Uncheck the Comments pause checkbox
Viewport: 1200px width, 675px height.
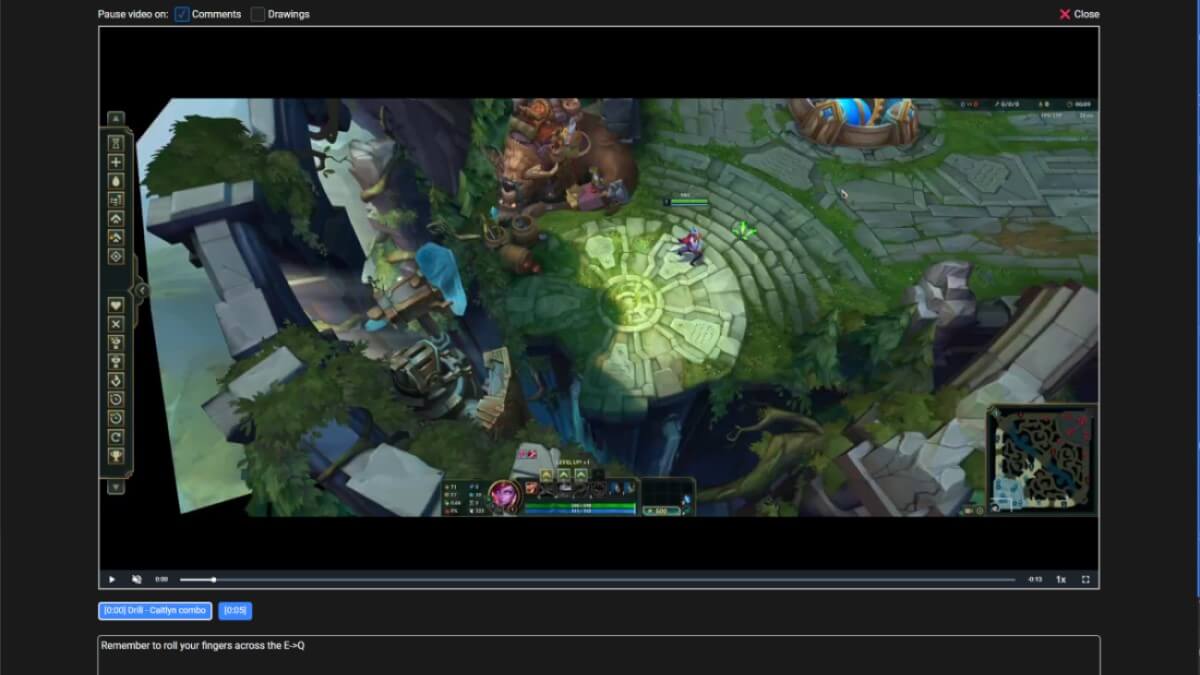coord(182,14)
